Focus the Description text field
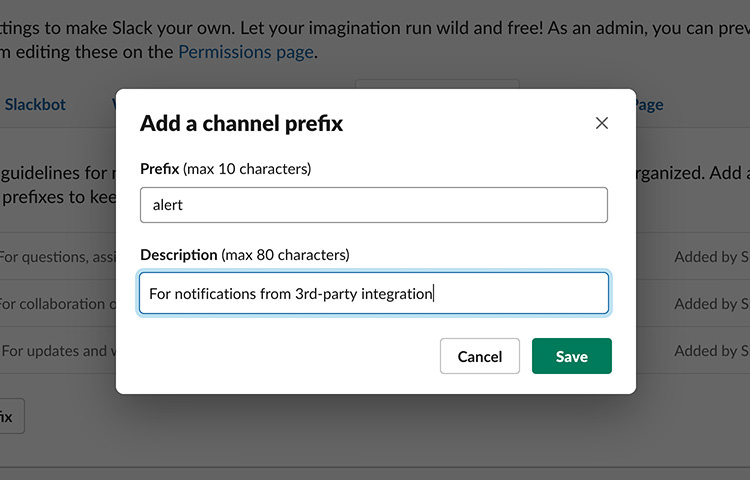The image size is (750, 480). pos(374,293)
